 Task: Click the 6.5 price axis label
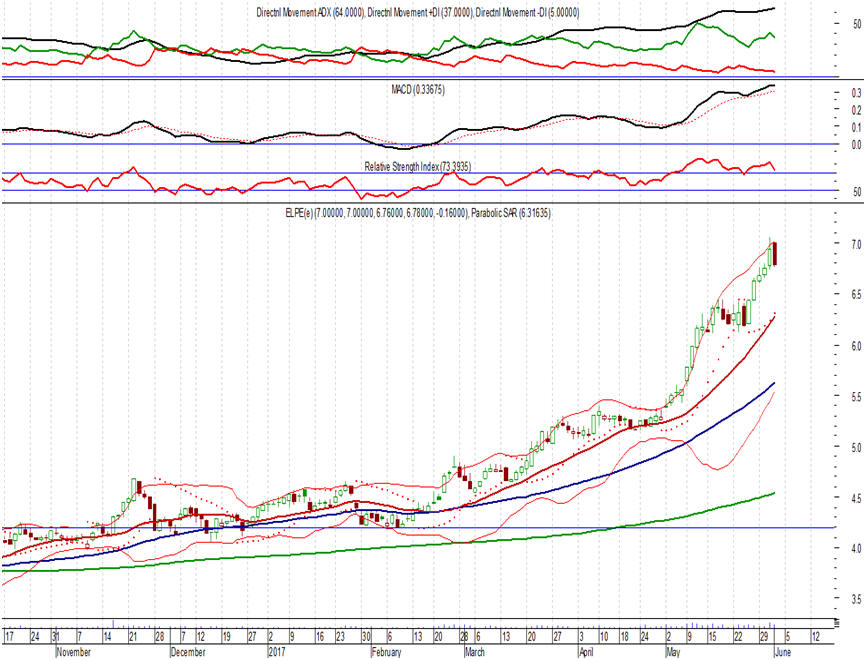tap(857, 294)
